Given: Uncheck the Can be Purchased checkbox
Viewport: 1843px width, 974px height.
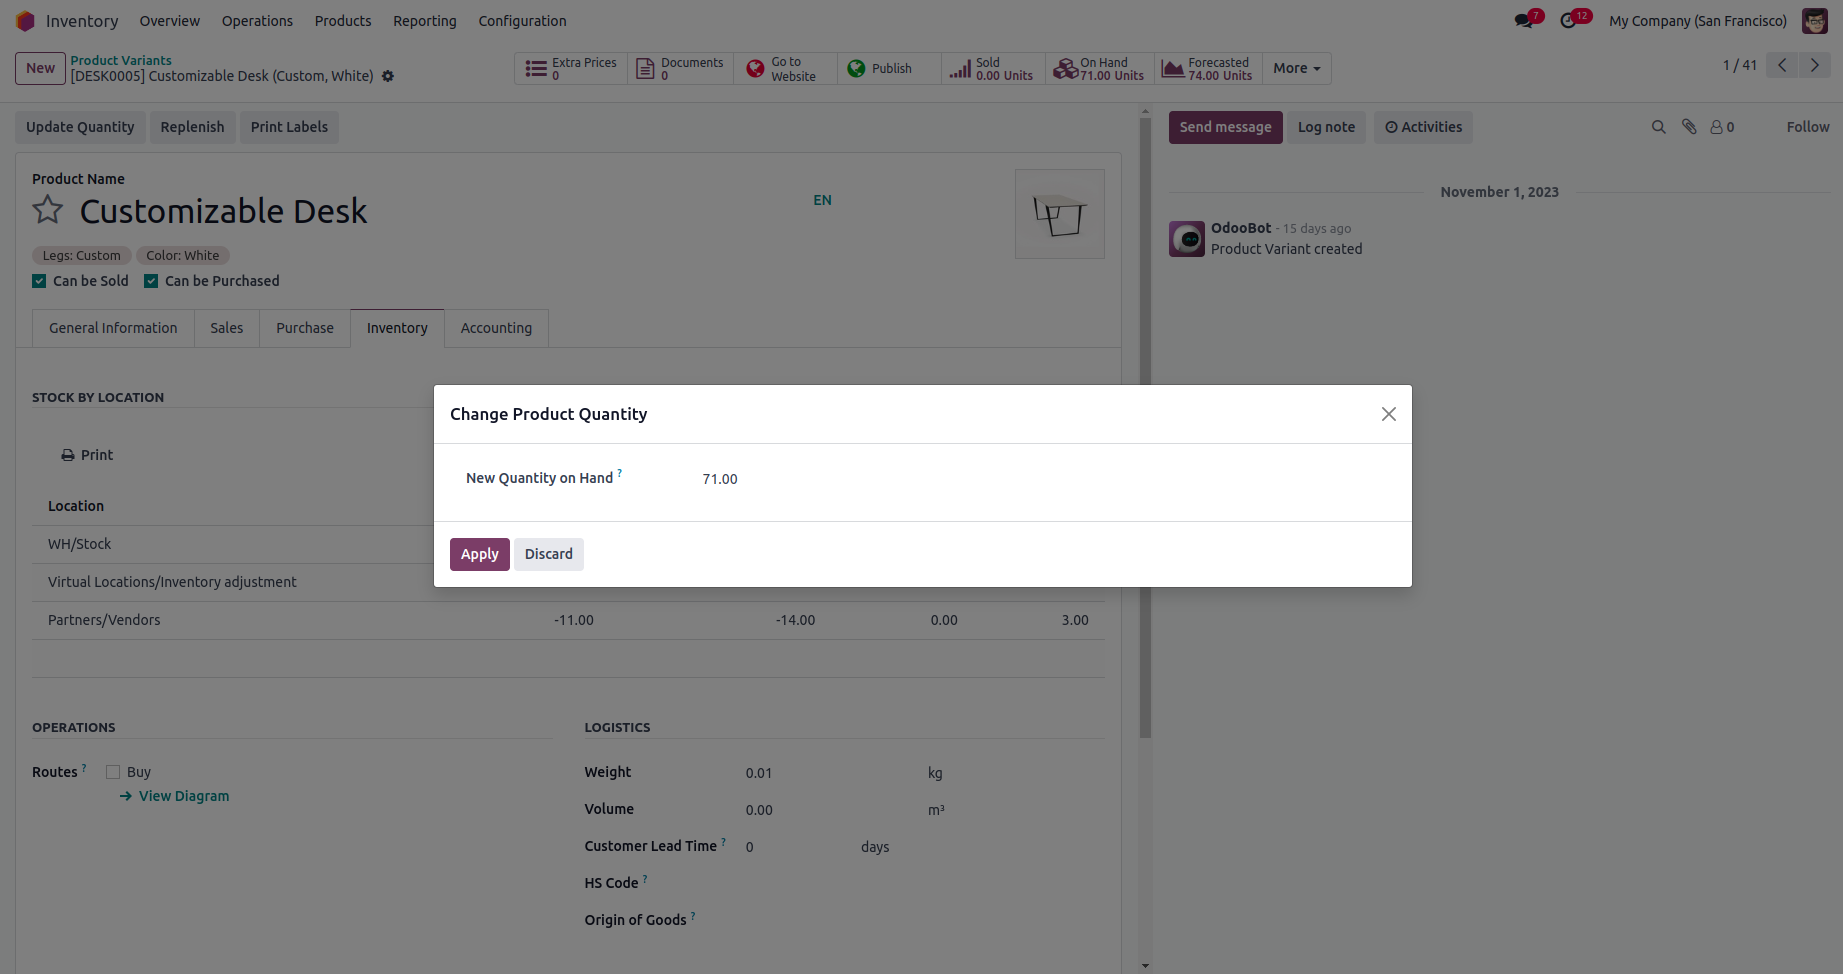Looking at the screenshot, I should tap(151, 281).
